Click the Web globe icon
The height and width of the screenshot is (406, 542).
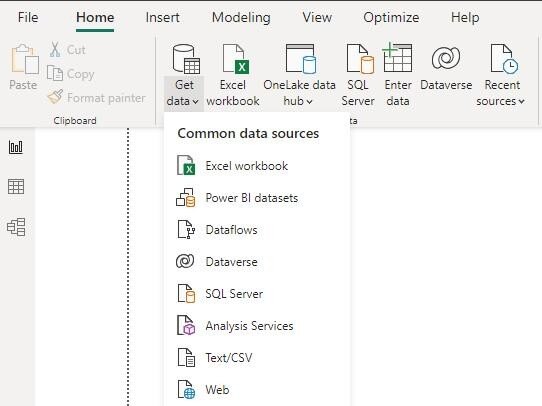(186, 389)
